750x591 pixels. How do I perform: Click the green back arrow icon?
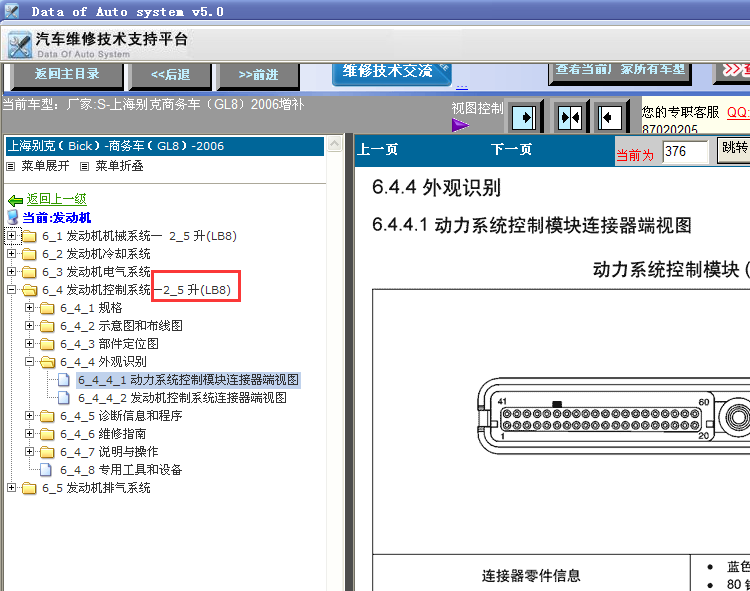coord(15,200)
